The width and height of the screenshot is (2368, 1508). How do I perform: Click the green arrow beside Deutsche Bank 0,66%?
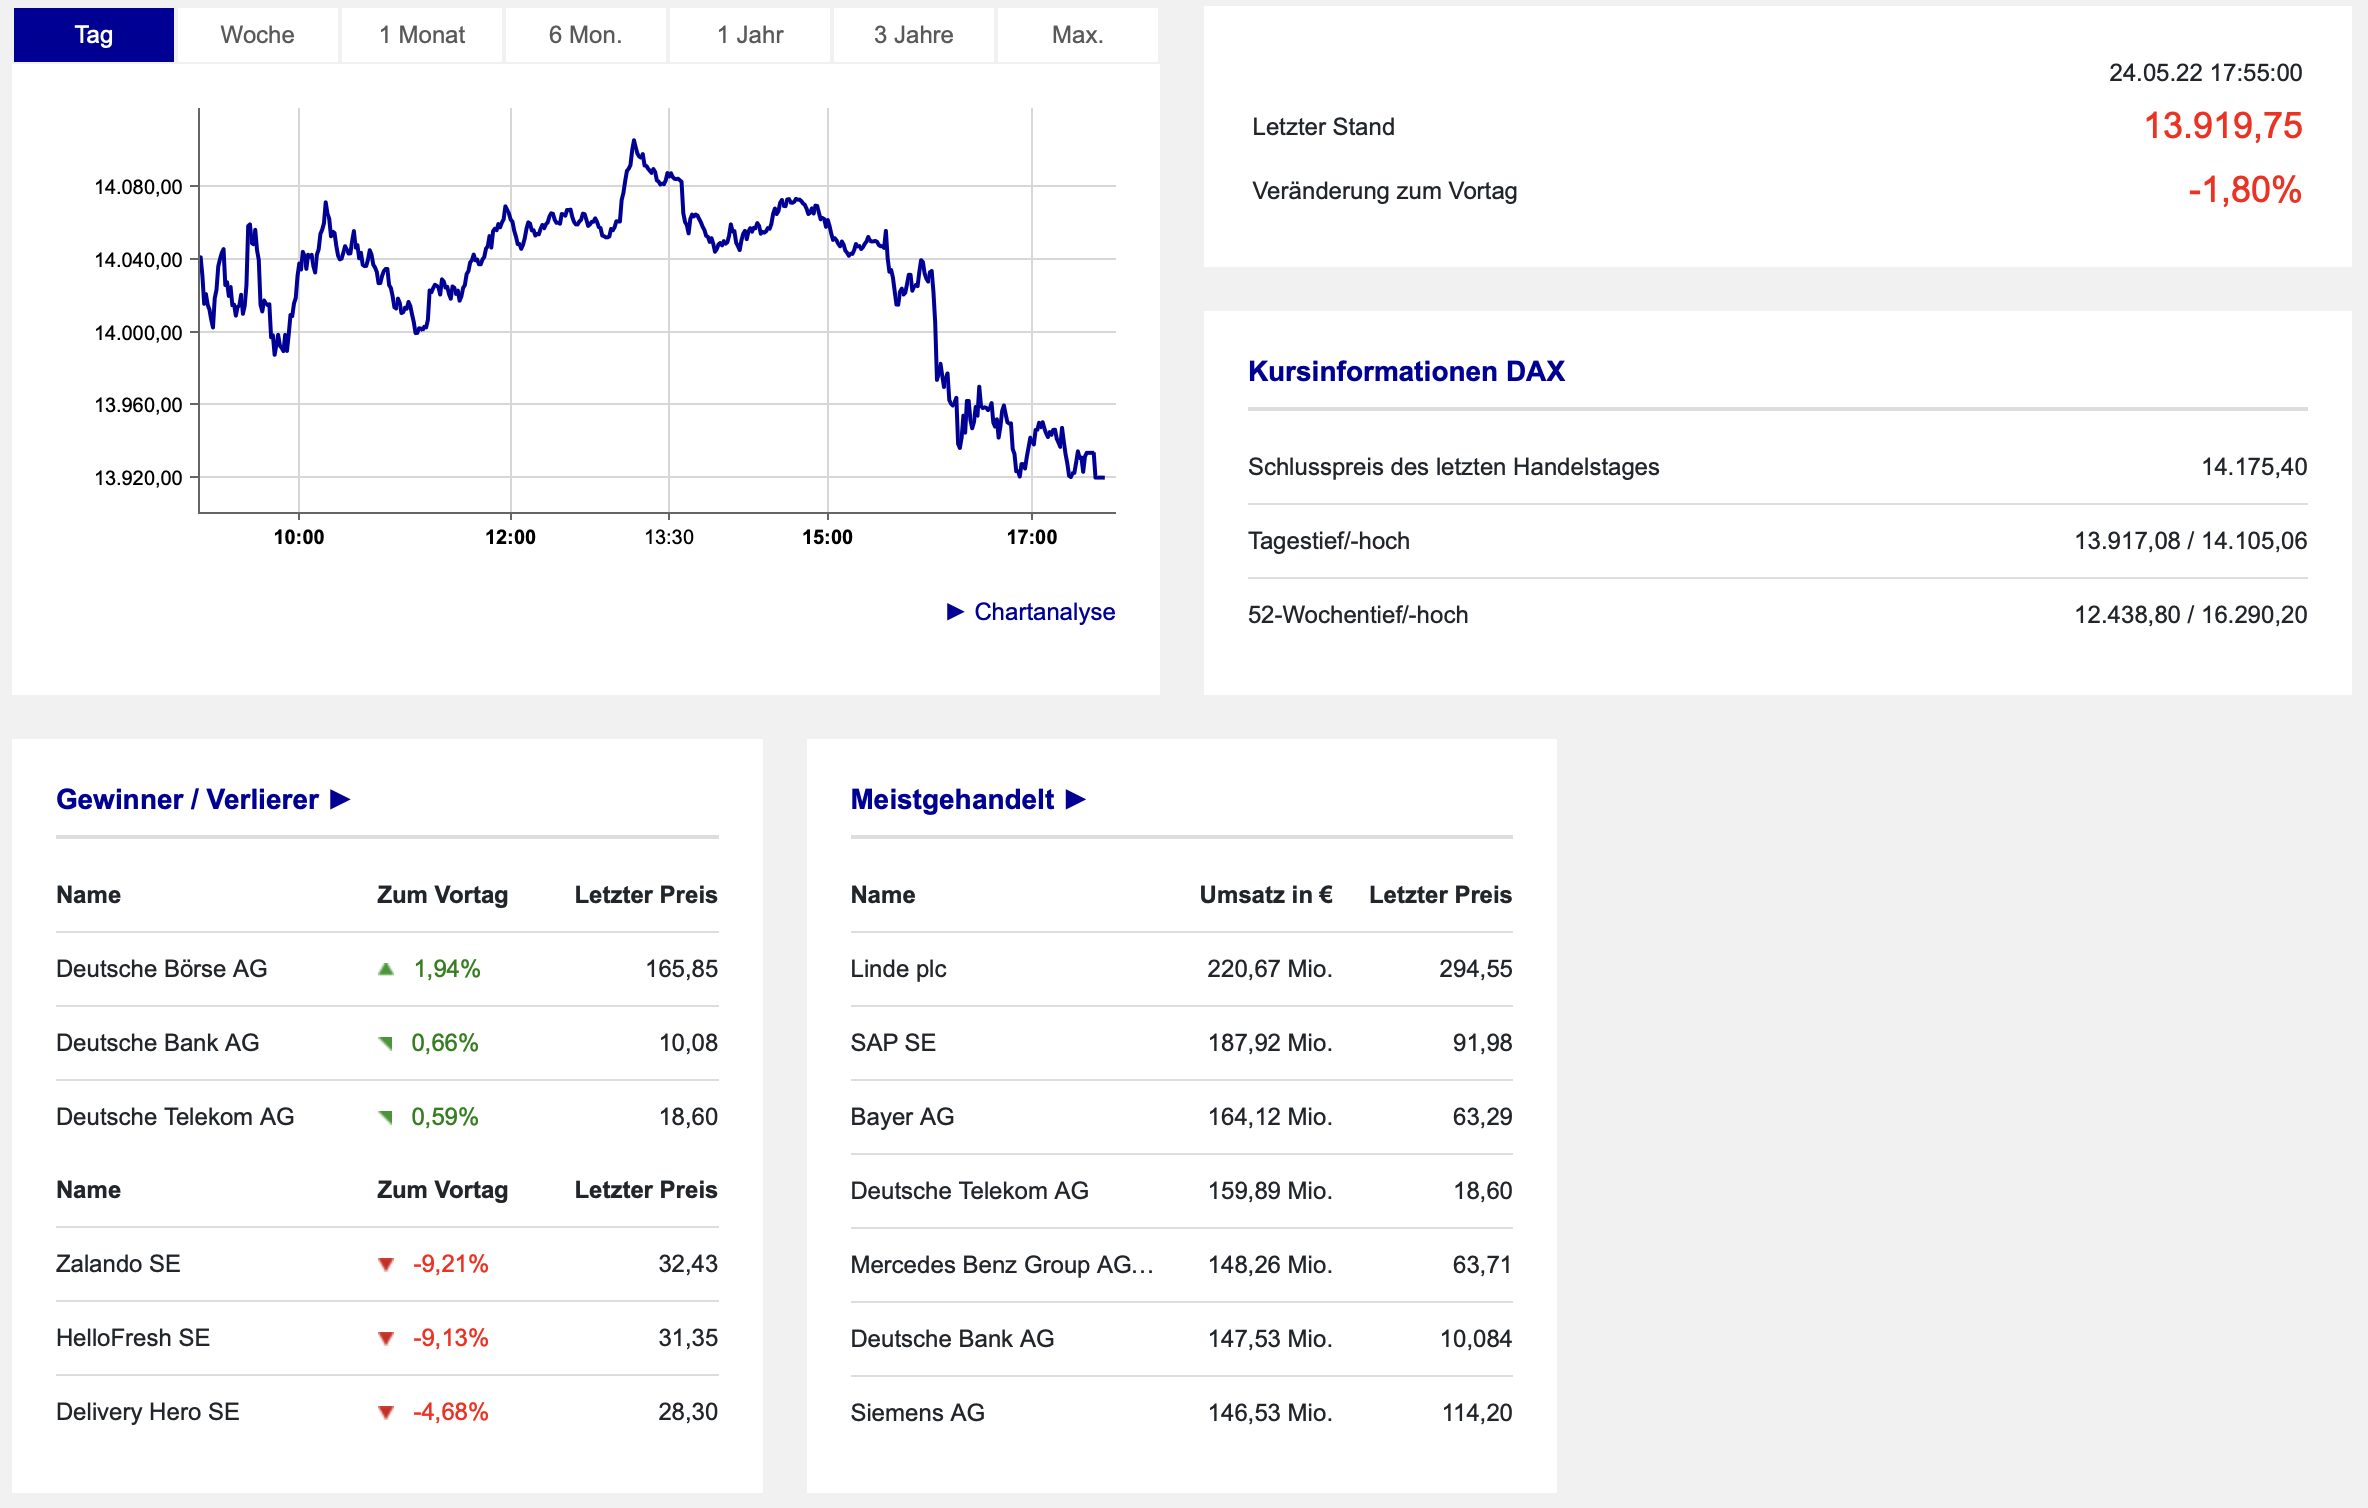pos(386,1043)
